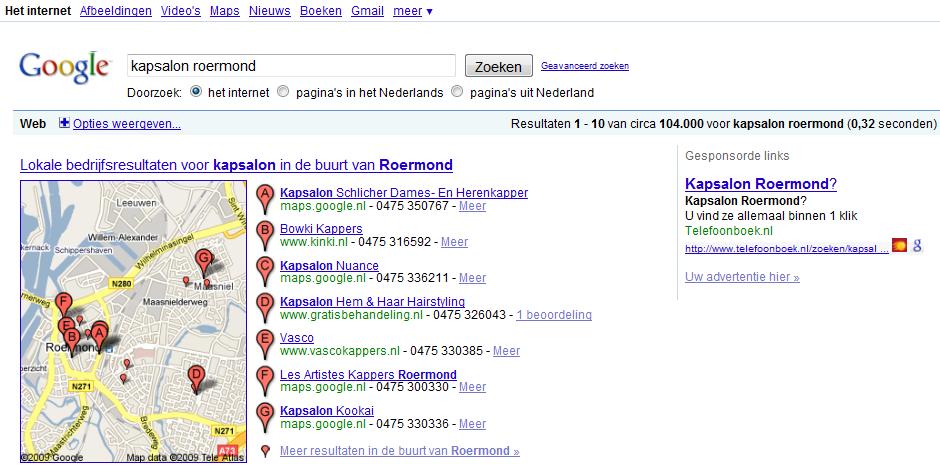Expand the 'meer' dropdown in the top bar
Screen dimensions: 940x468
[412, 11]
